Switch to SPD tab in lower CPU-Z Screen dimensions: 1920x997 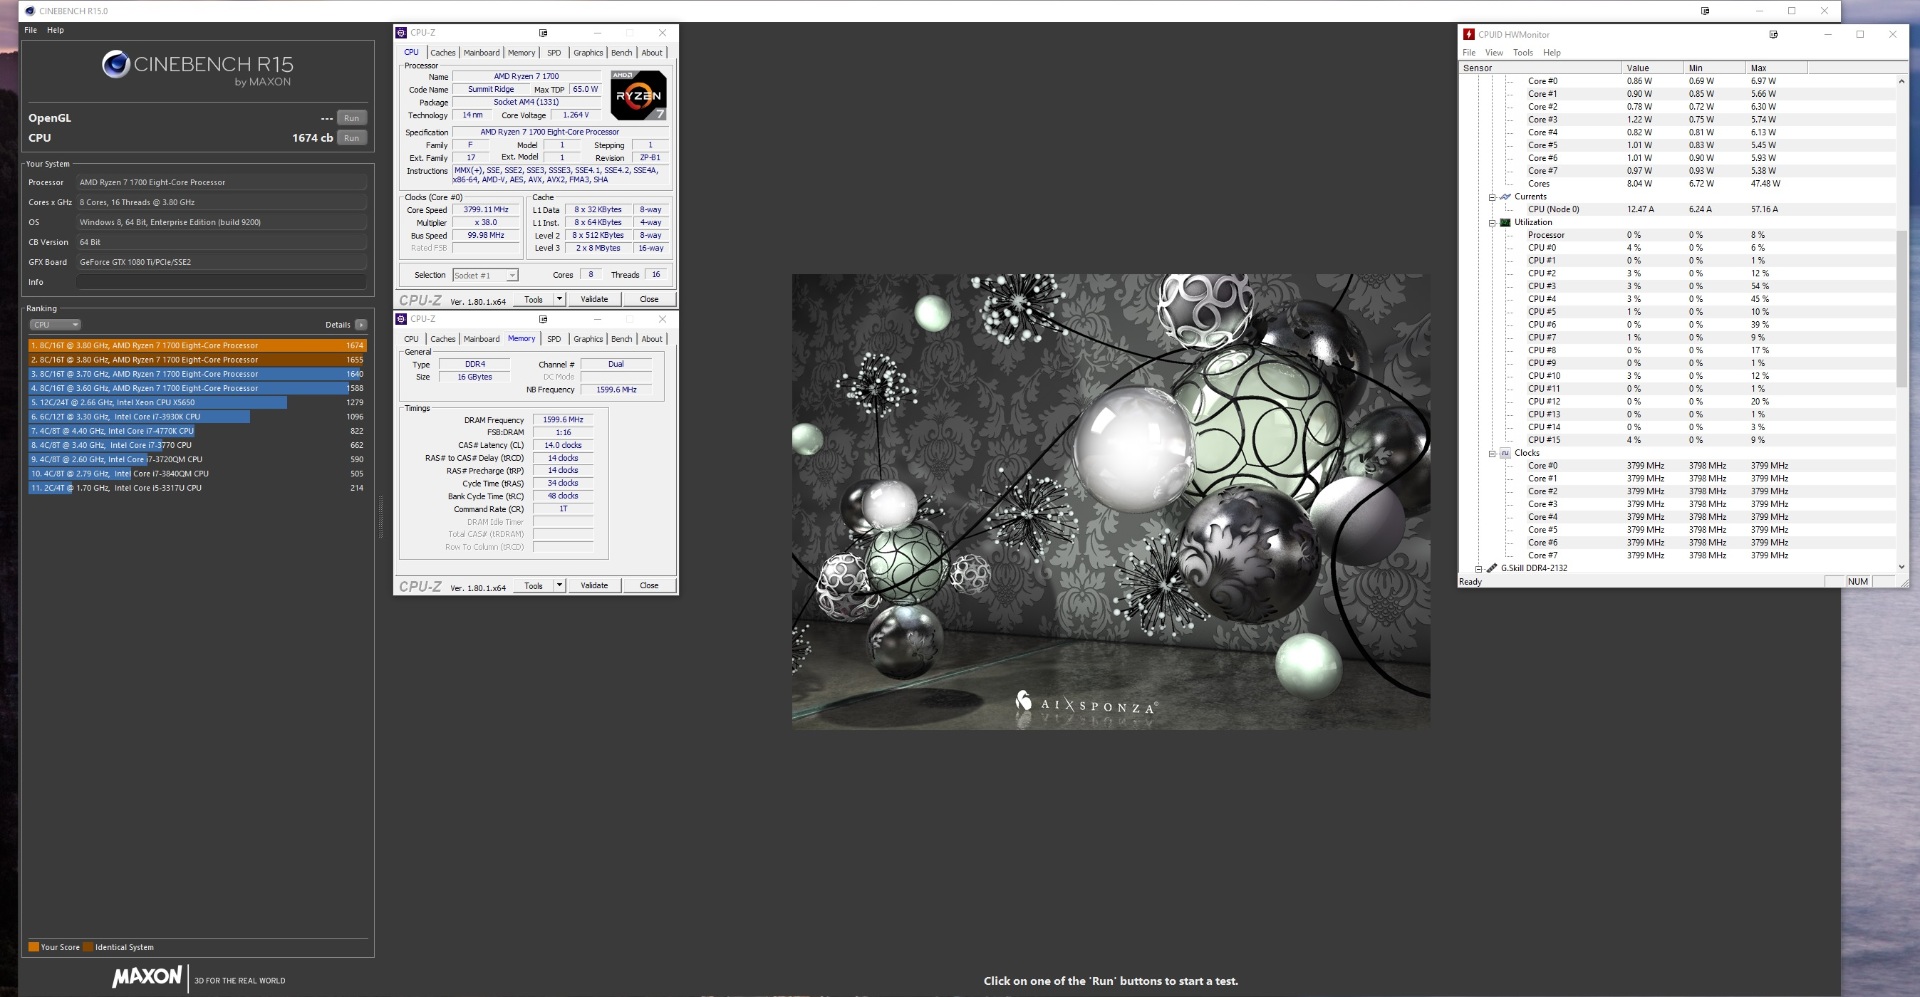pyautogui.click(x=554, y=339)
